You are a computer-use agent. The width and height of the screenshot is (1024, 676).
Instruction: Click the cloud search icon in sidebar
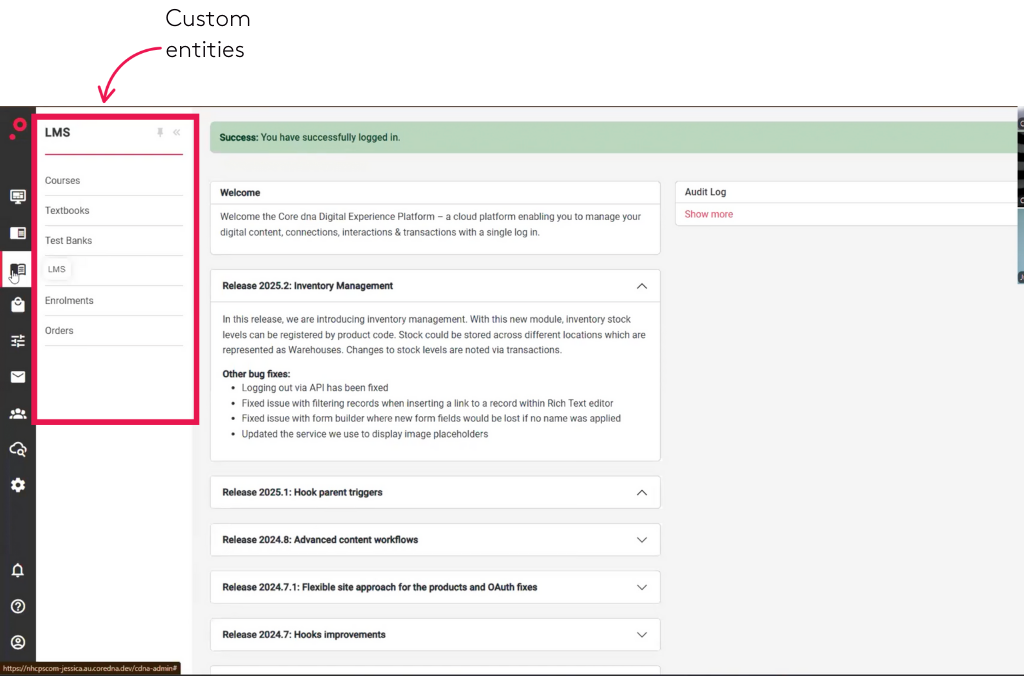coord(17,448)
